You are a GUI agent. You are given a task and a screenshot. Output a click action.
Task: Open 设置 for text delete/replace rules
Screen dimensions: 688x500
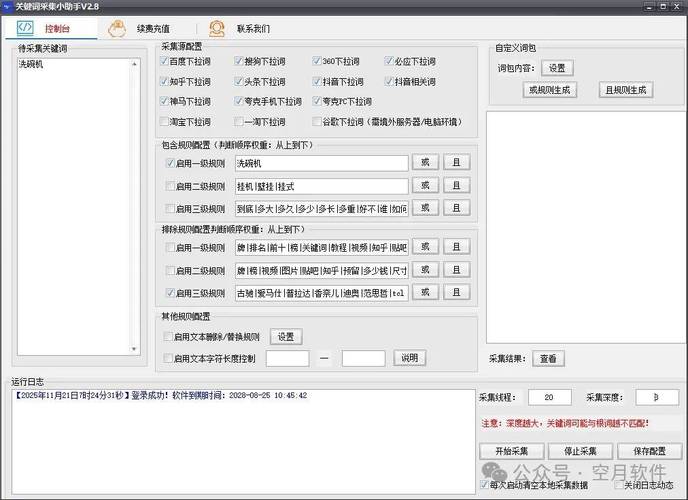pyautogui.click(x=286, y=336)
